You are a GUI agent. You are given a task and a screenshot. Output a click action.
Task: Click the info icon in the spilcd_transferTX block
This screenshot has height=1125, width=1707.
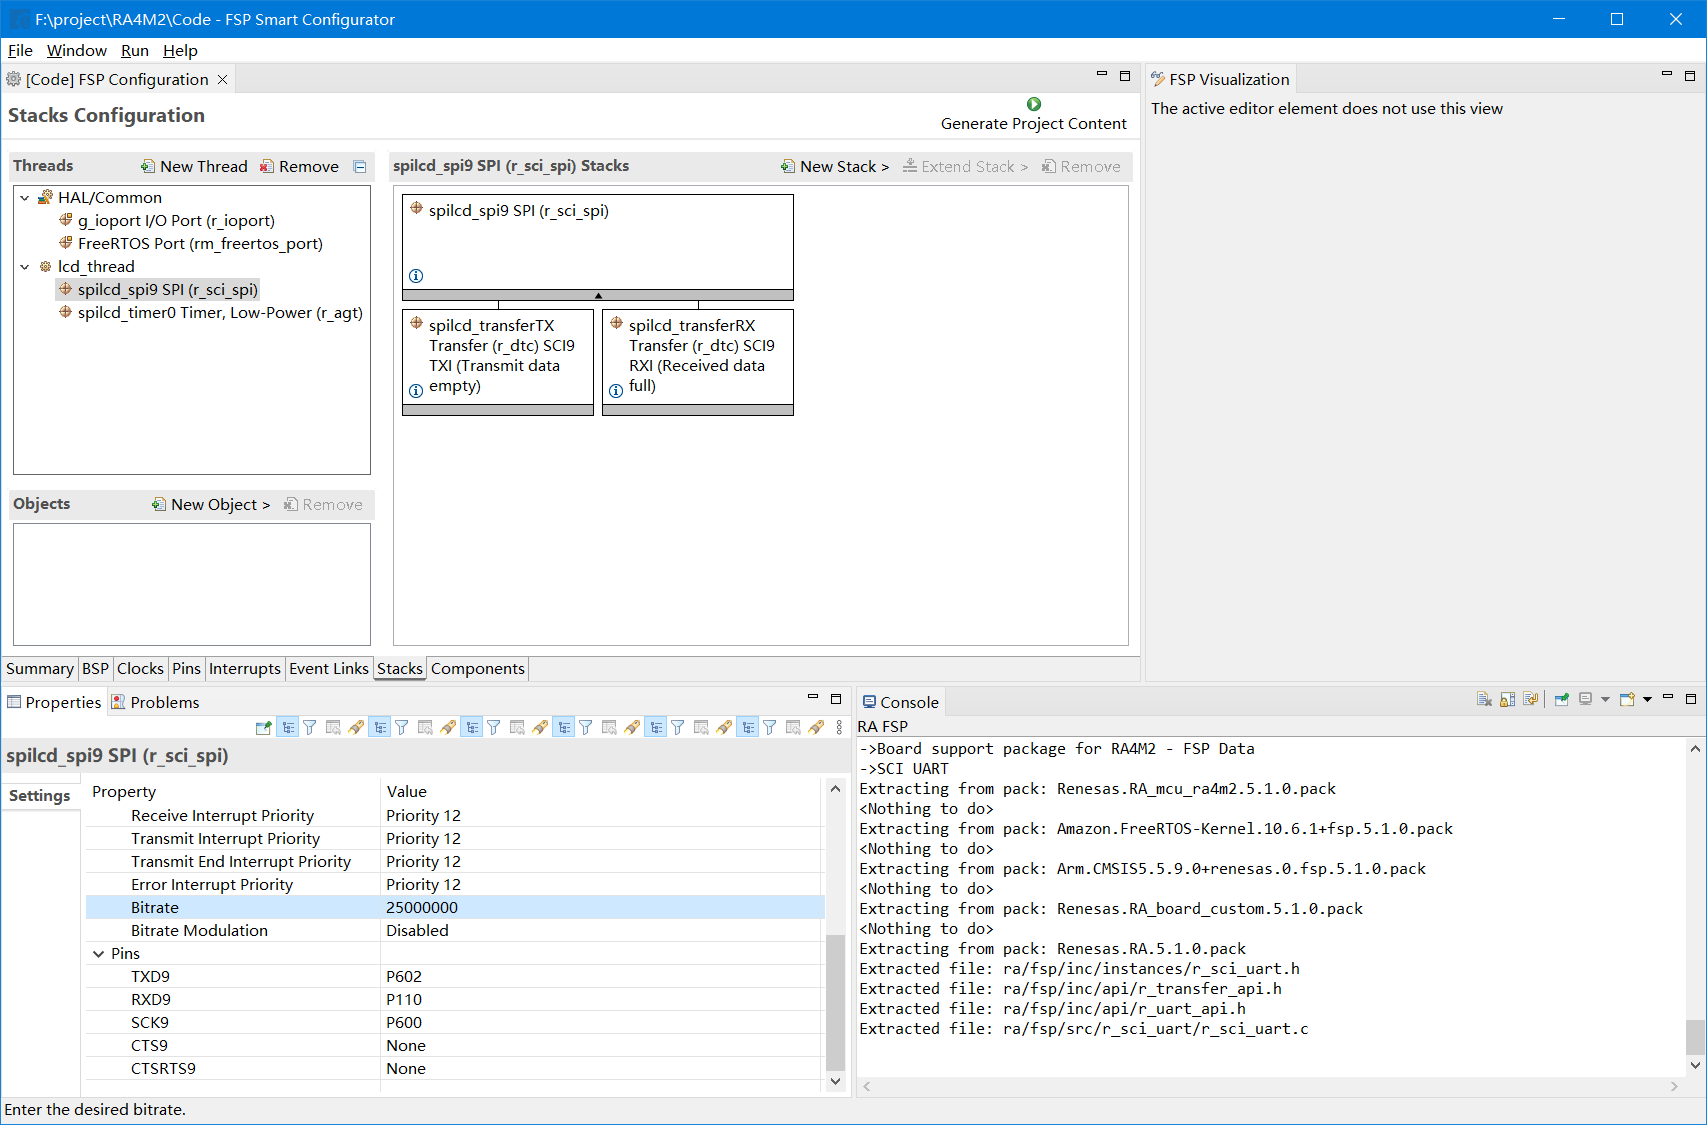[x=416, y=391]
